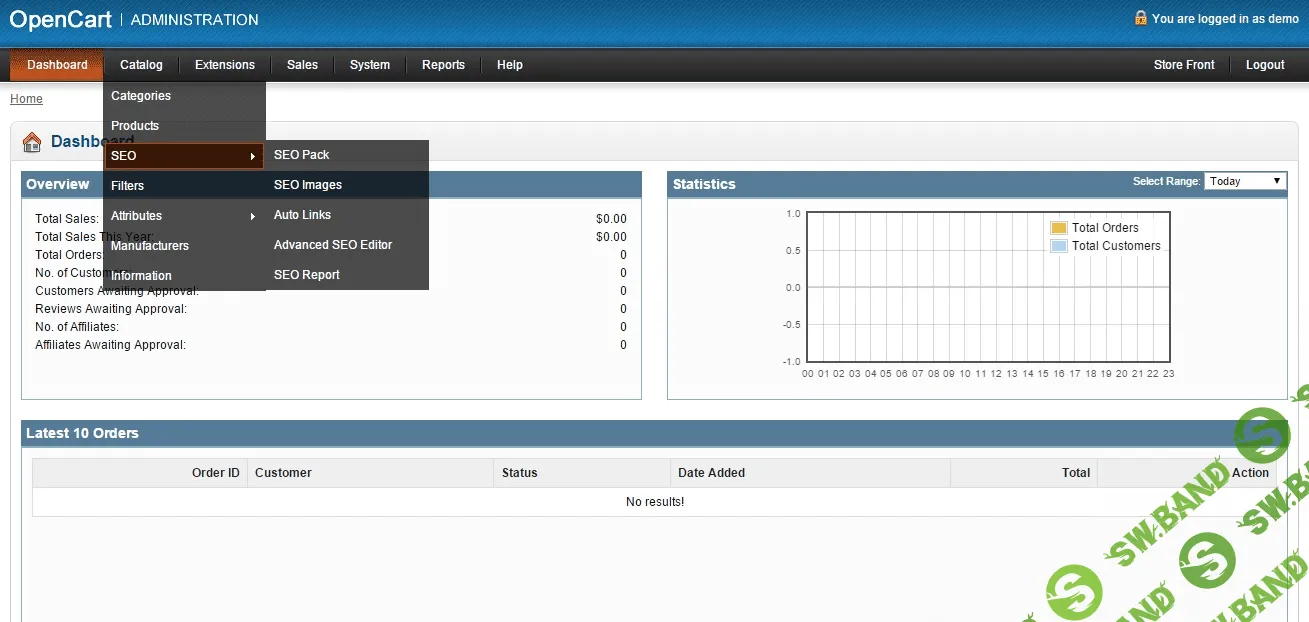
Task: Launch the Advanced SEO Editor
Action: click(332, 245)
